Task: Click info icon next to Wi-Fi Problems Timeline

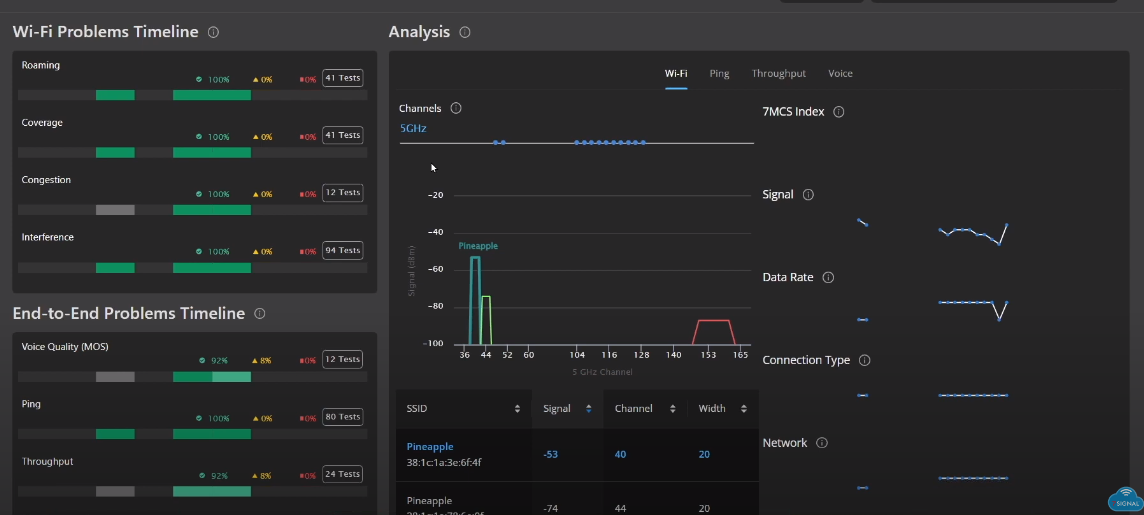Action: pos(213,32)
